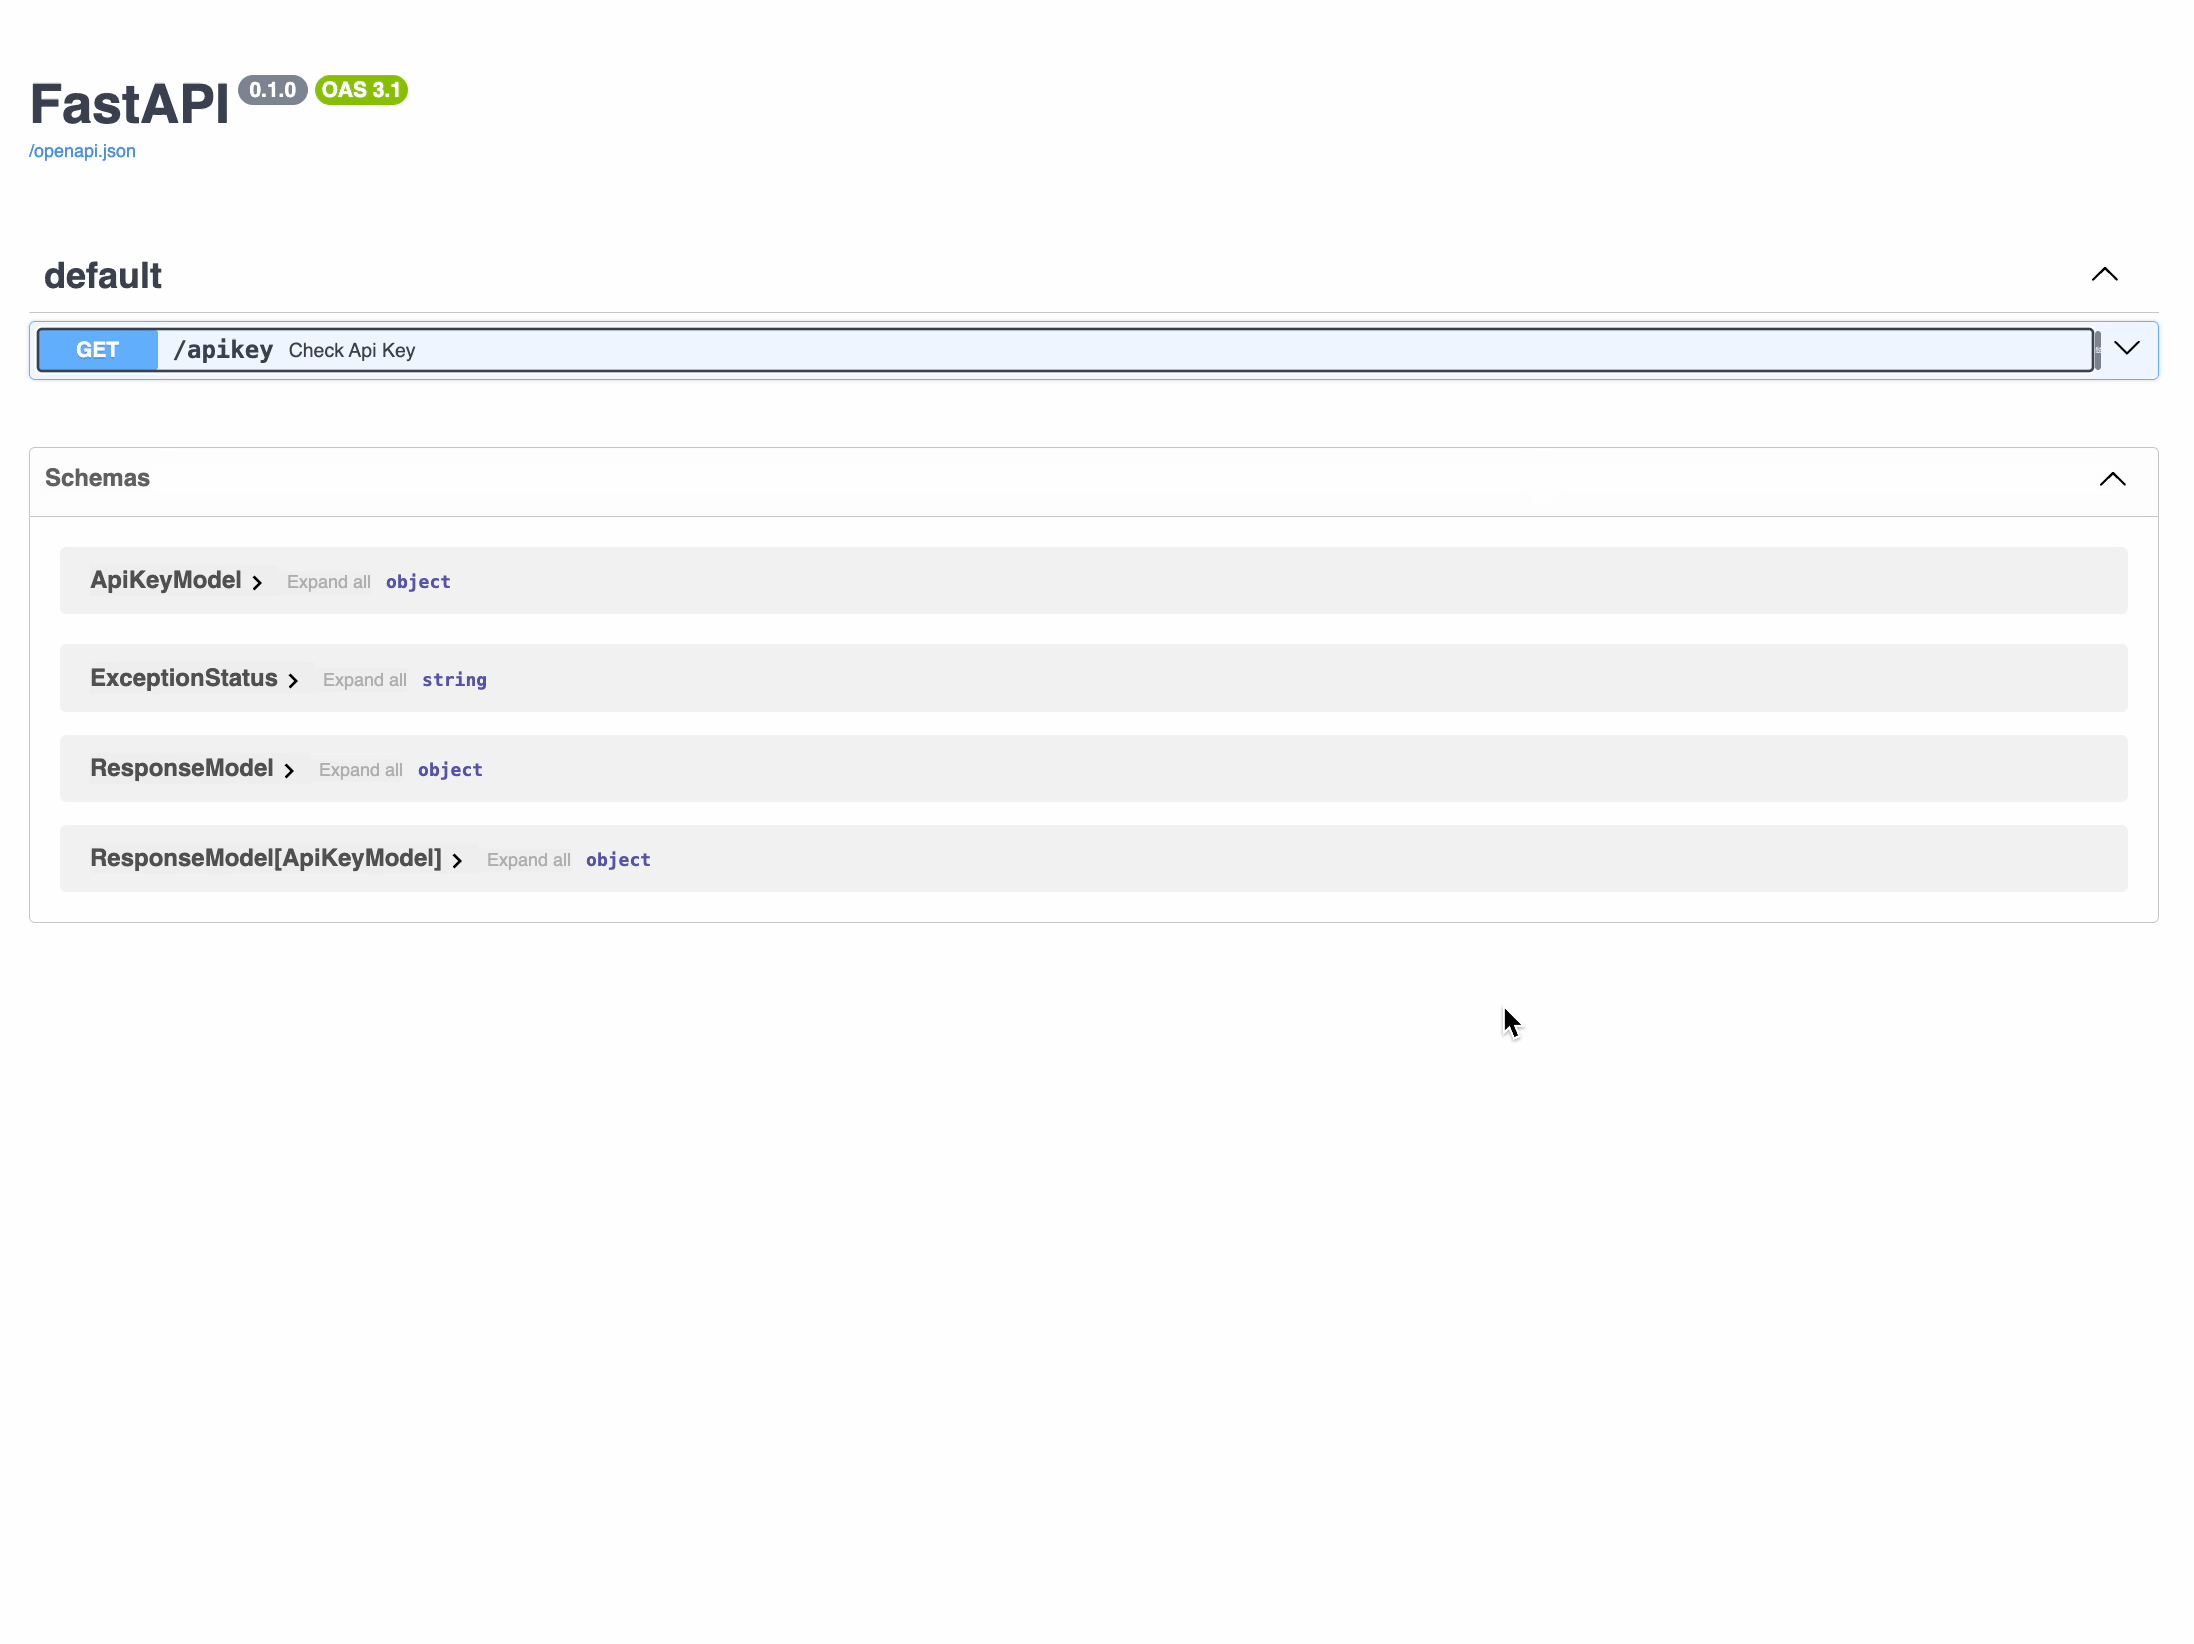Click Expand all for ResponseModel

coord(360,770)
